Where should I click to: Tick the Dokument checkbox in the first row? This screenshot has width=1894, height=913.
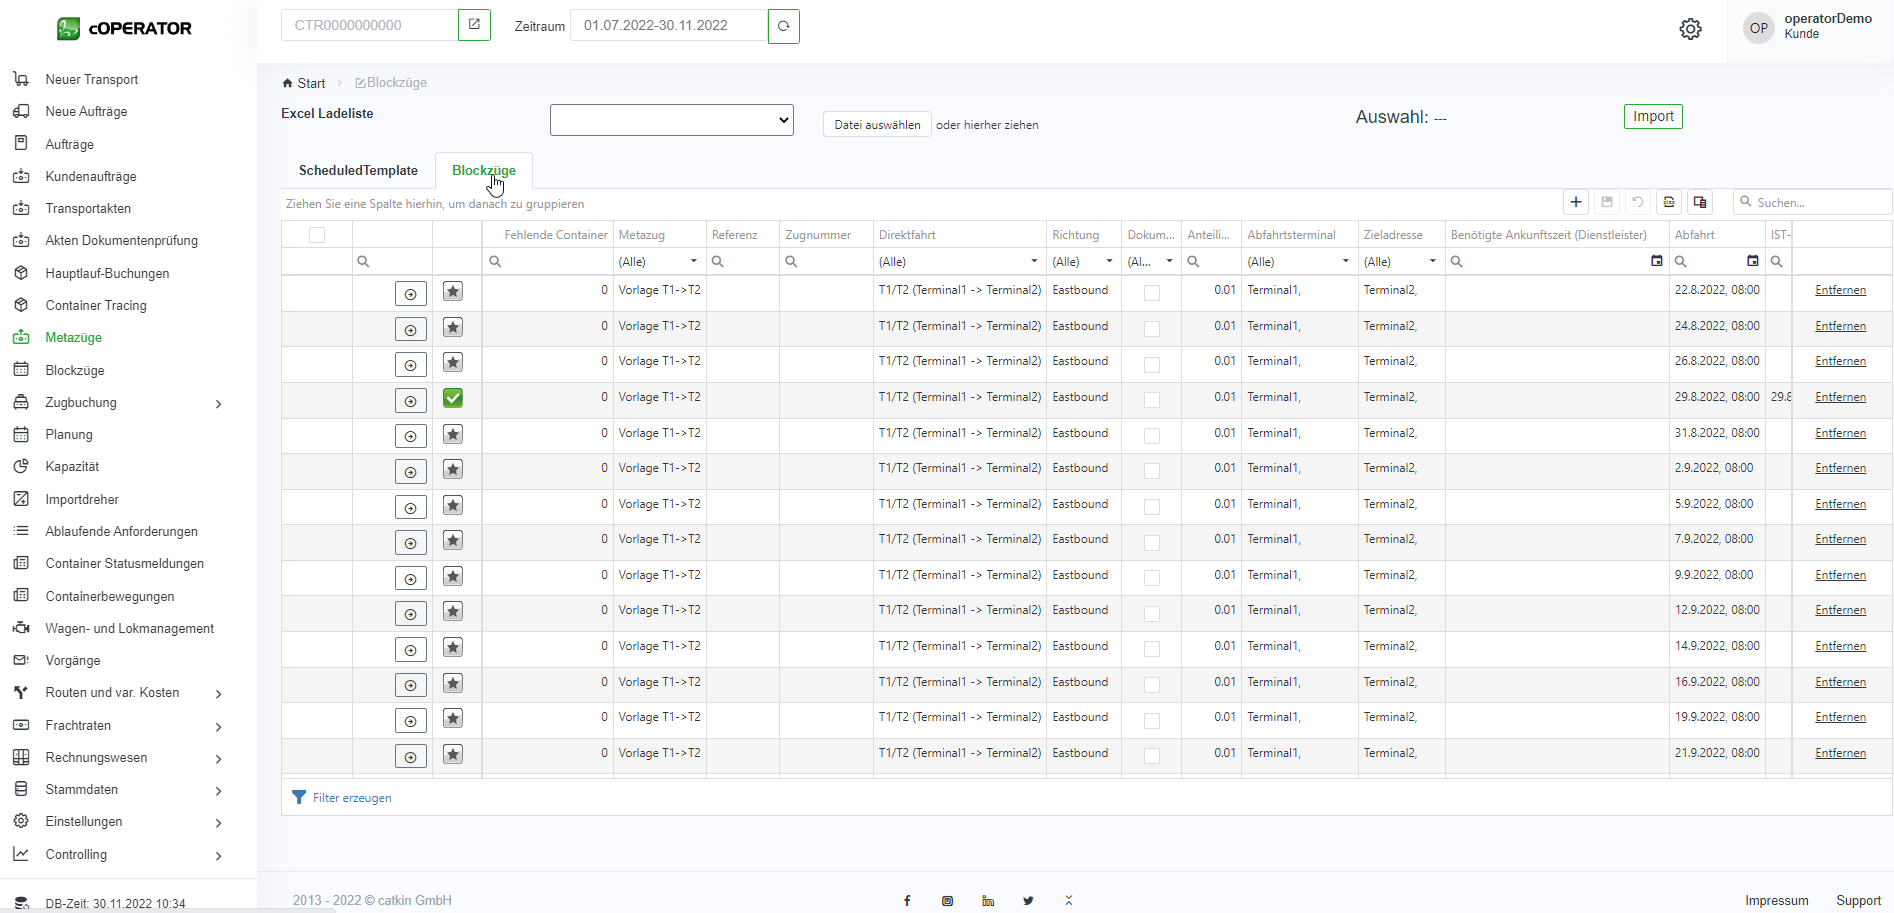pos(1152,292)
